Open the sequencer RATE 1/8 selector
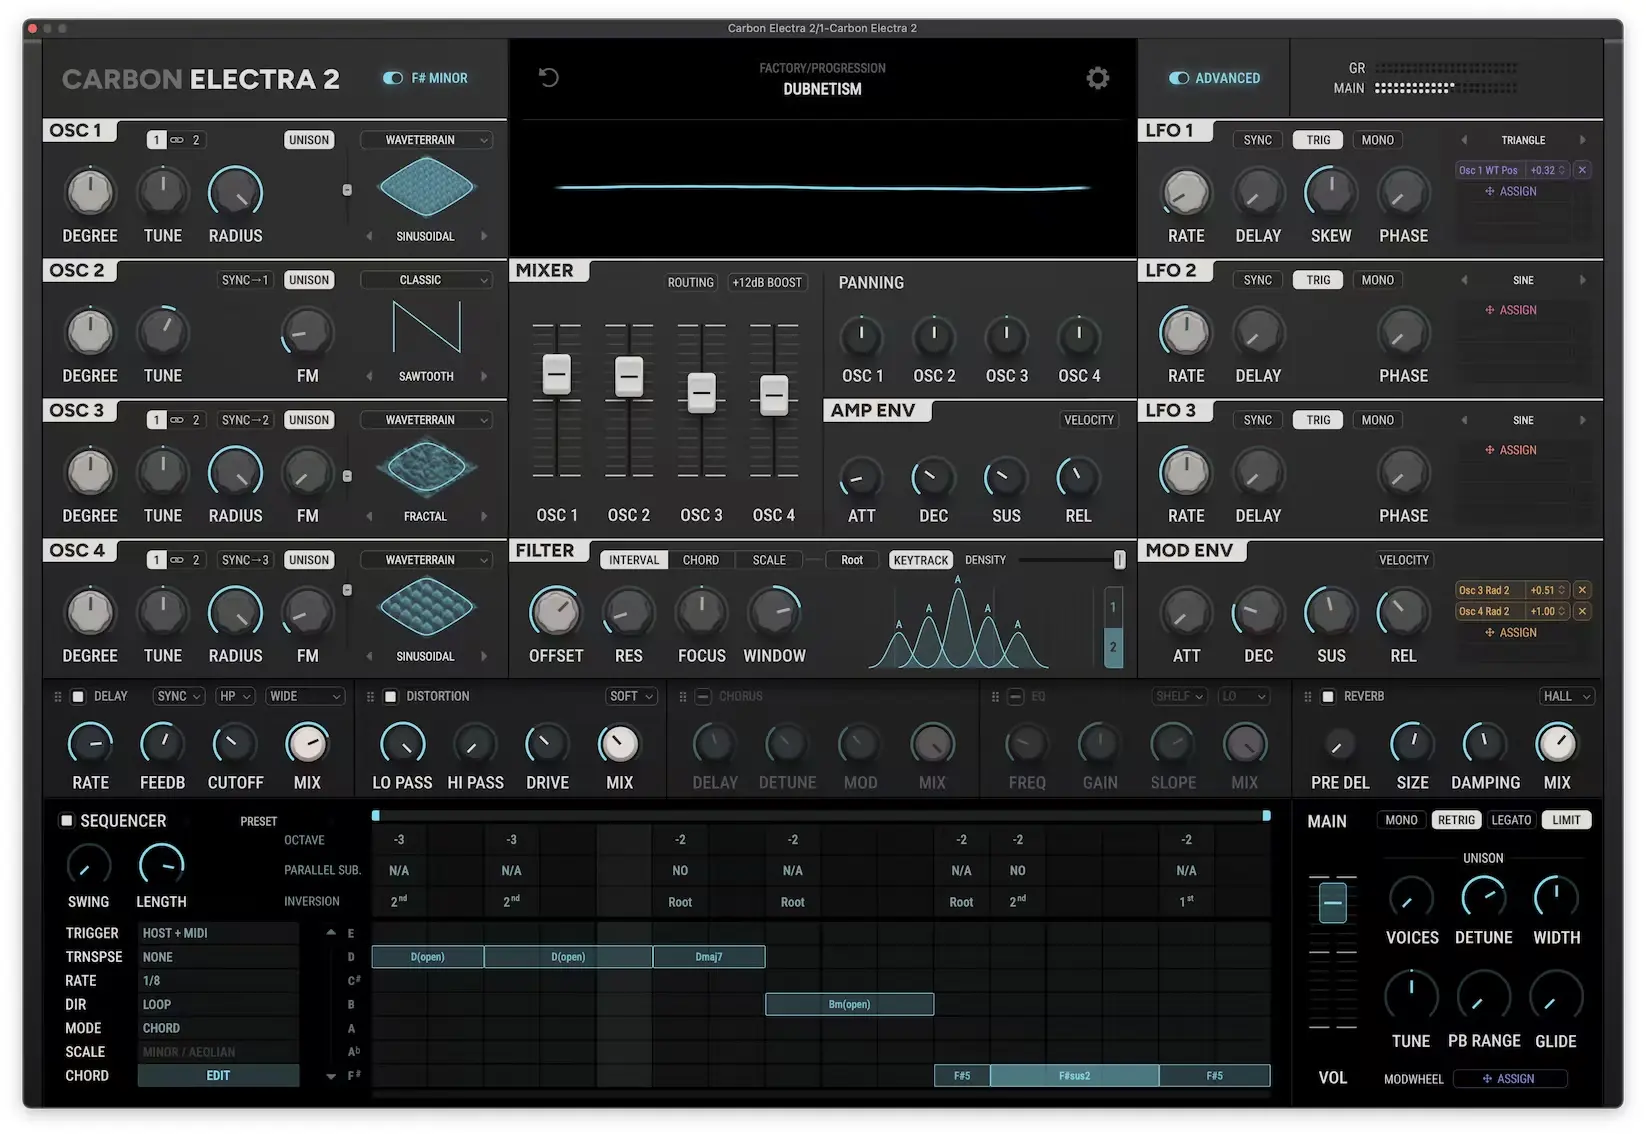The width and height of the screenshot is (1646, 1134). pyautogui.click(x=218, y=981)
